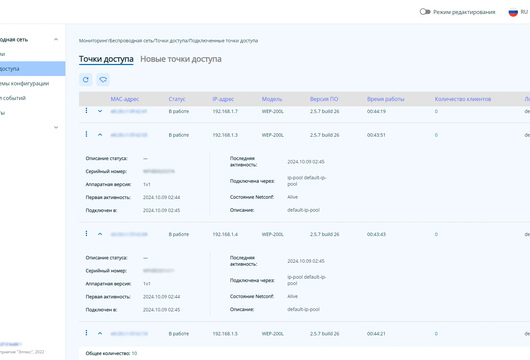Open the three-dot menu for row 192.168.1.3
The width and height of the screenshot is (530, 360).
(86, 134)
